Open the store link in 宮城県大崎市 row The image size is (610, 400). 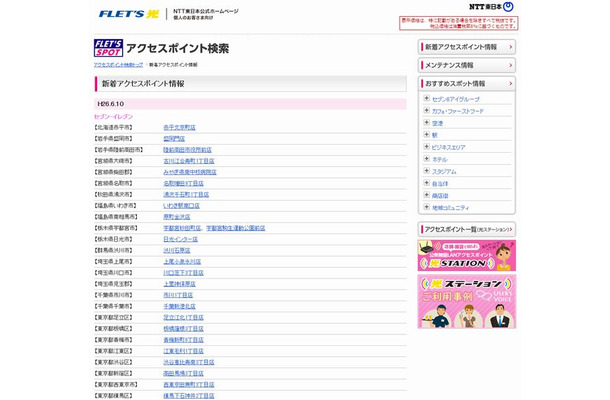(189, 161)
